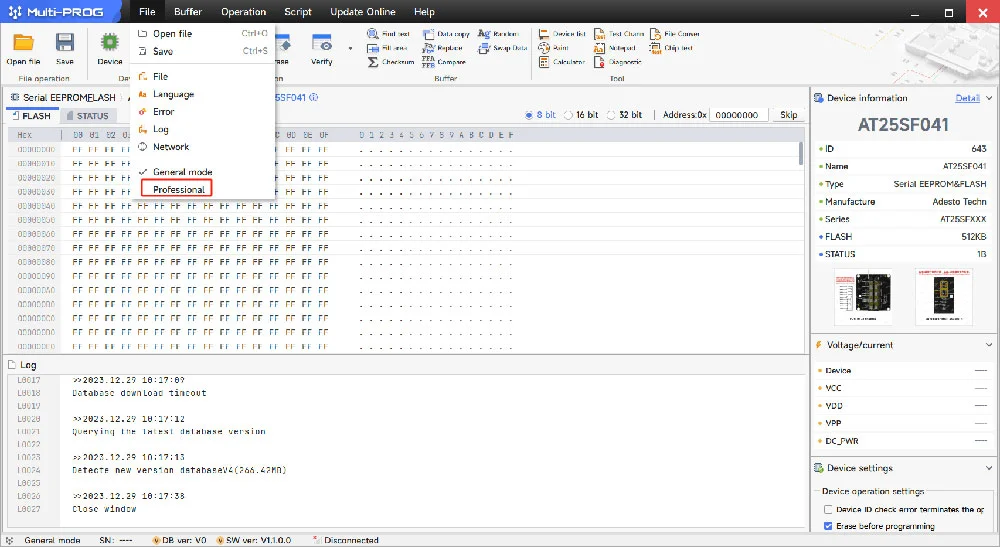Select the 16 bit radio button
1000x547 pixels.
click(x=568, y=115)
